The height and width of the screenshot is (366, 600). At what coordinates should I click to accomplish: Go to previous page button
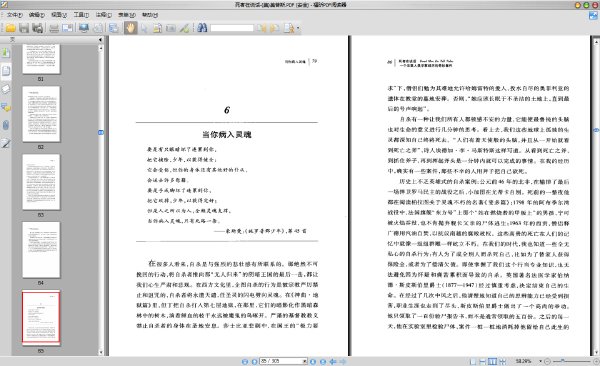click(x=254, y=361)
